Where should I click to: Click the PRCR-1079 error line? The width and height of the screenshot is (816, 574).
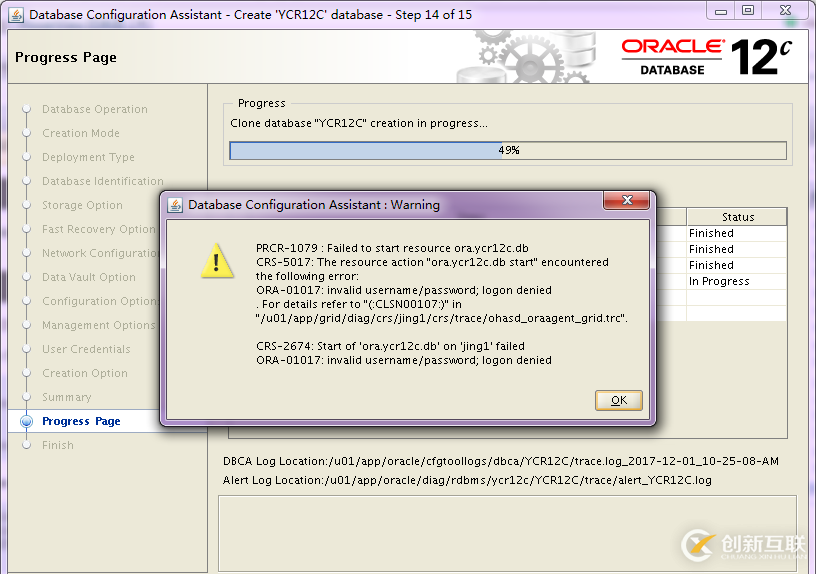(392, 248)
